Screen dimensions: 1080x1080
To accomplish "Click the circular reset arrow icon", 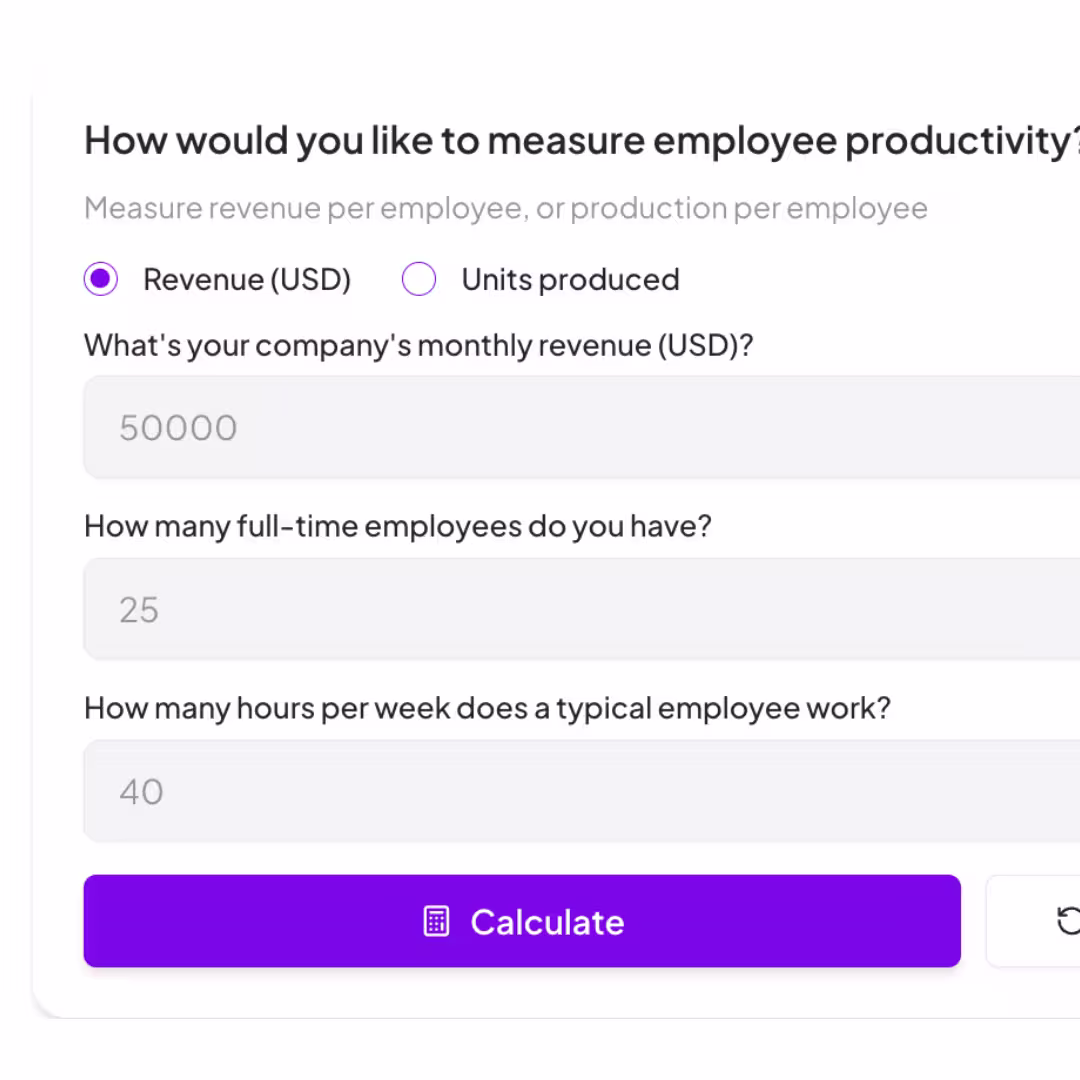I will click(1068, 922).
